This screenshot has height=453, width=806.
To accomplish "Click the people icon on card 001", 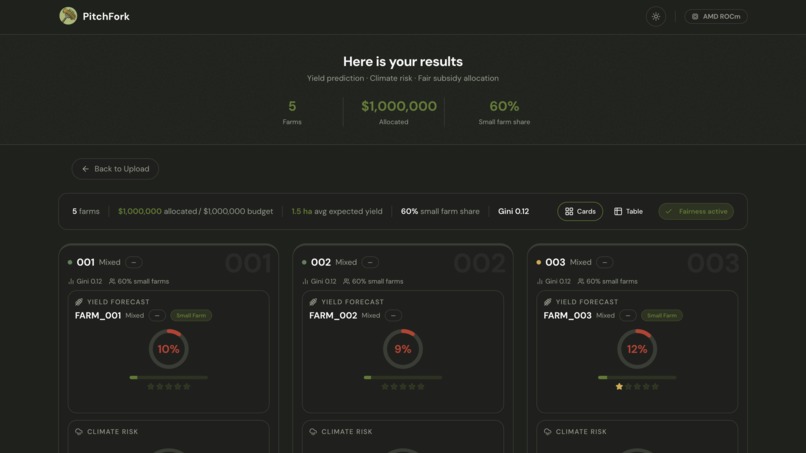I will click(112, 281).
